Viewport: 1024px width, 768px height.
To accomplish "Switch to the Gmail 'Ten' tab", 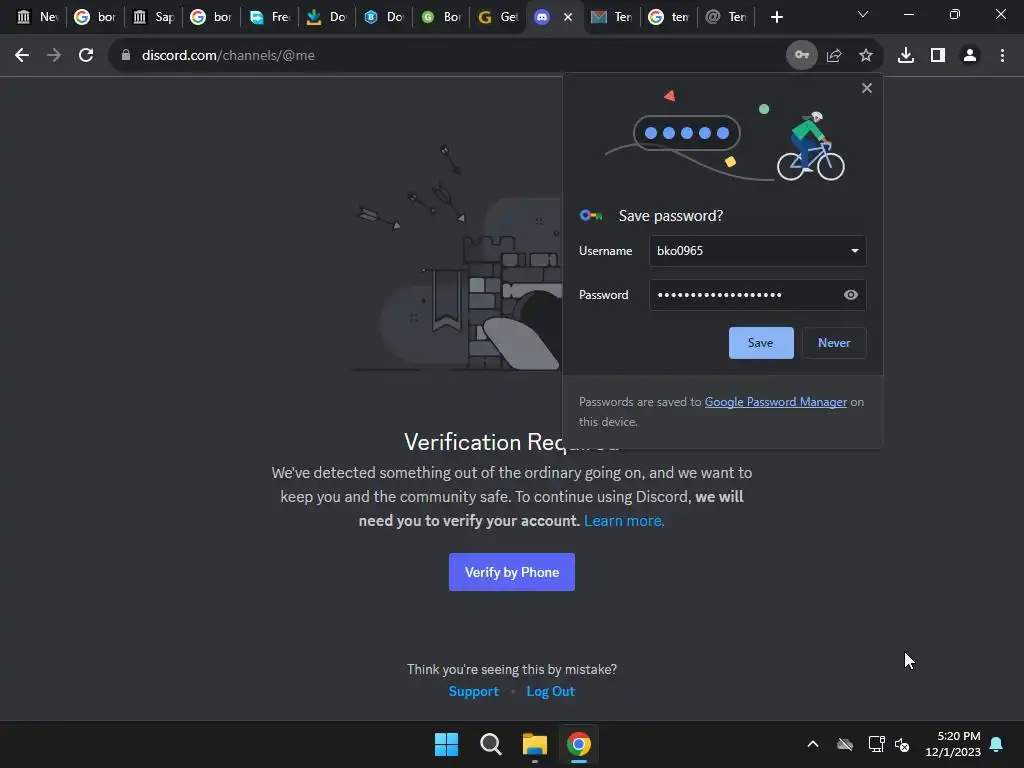I will pyautogui.click(x=611, y=17).
